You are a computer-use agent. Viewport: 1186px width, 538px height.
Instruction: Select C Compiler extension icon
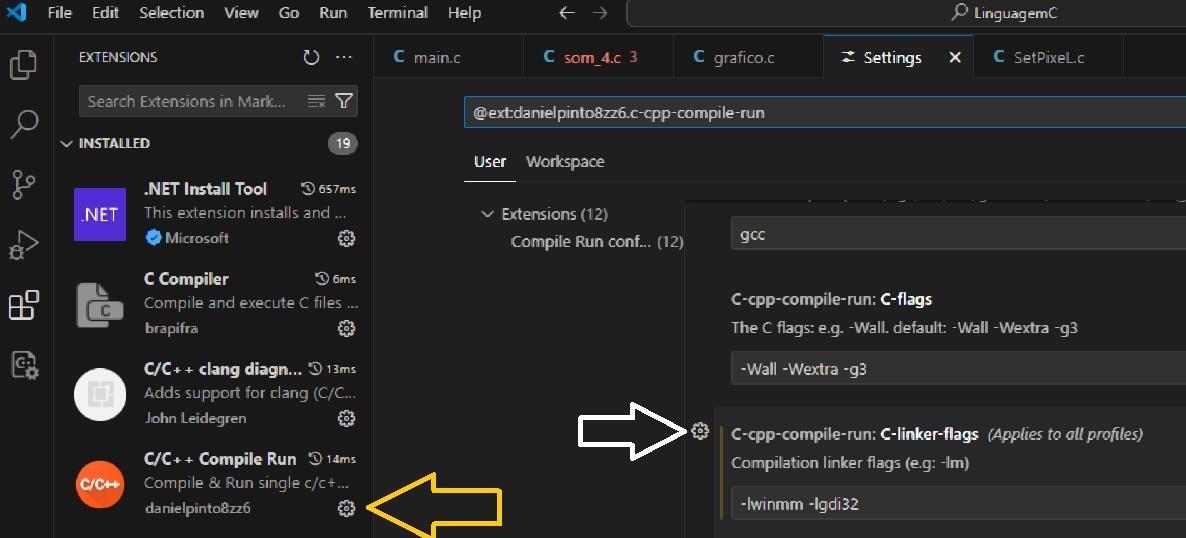100,304
